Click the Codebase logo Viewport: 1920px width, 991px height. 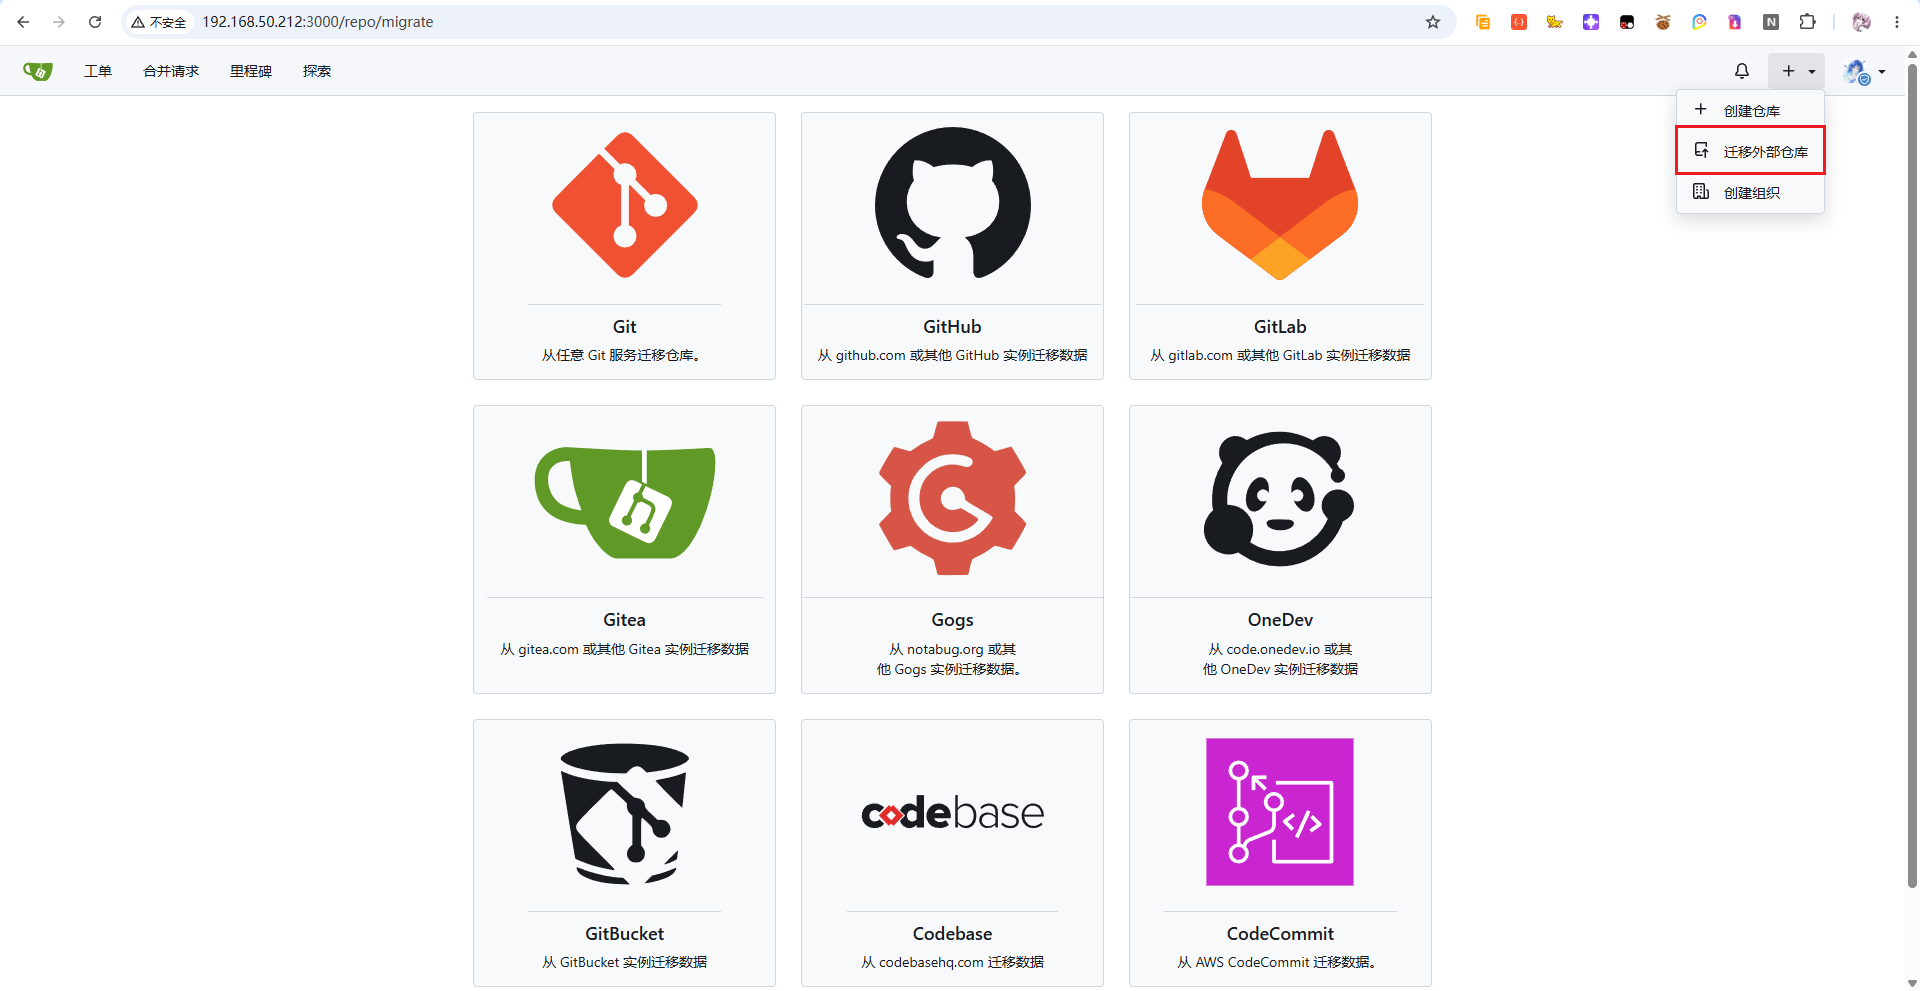953,813
